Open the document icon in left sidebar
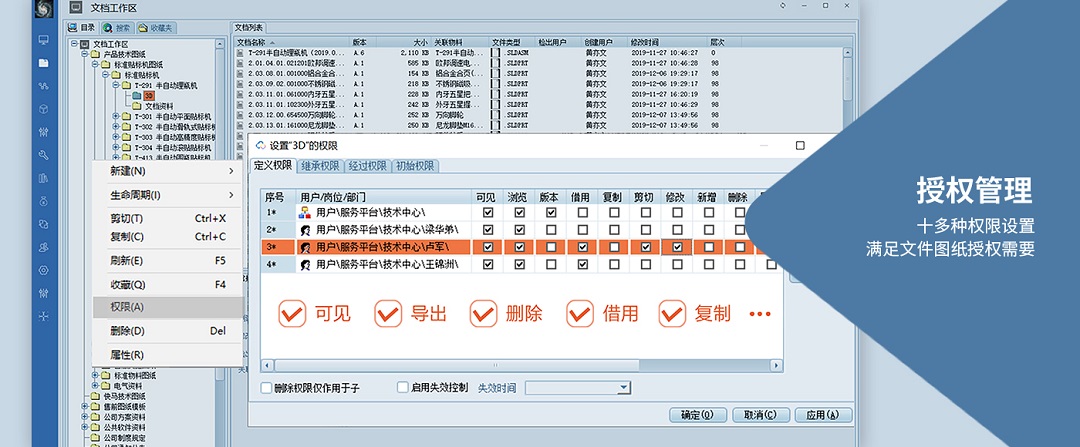Image resolution: width=1080 pixels, height=447 pixels. pos(43,63)
